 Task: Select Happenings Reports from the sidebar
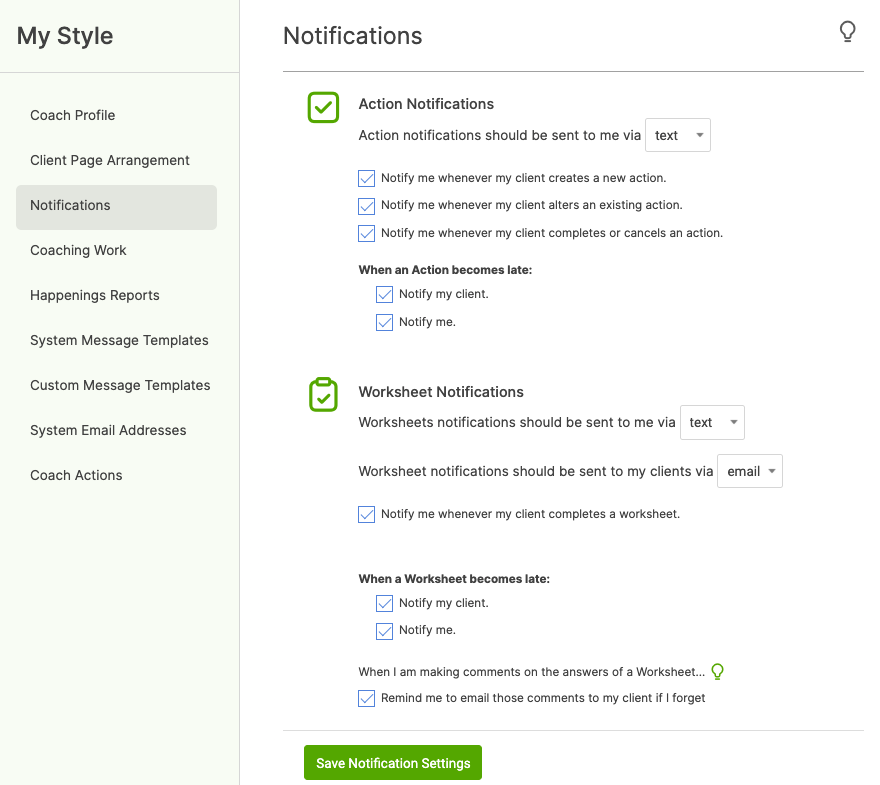[95, 295]
